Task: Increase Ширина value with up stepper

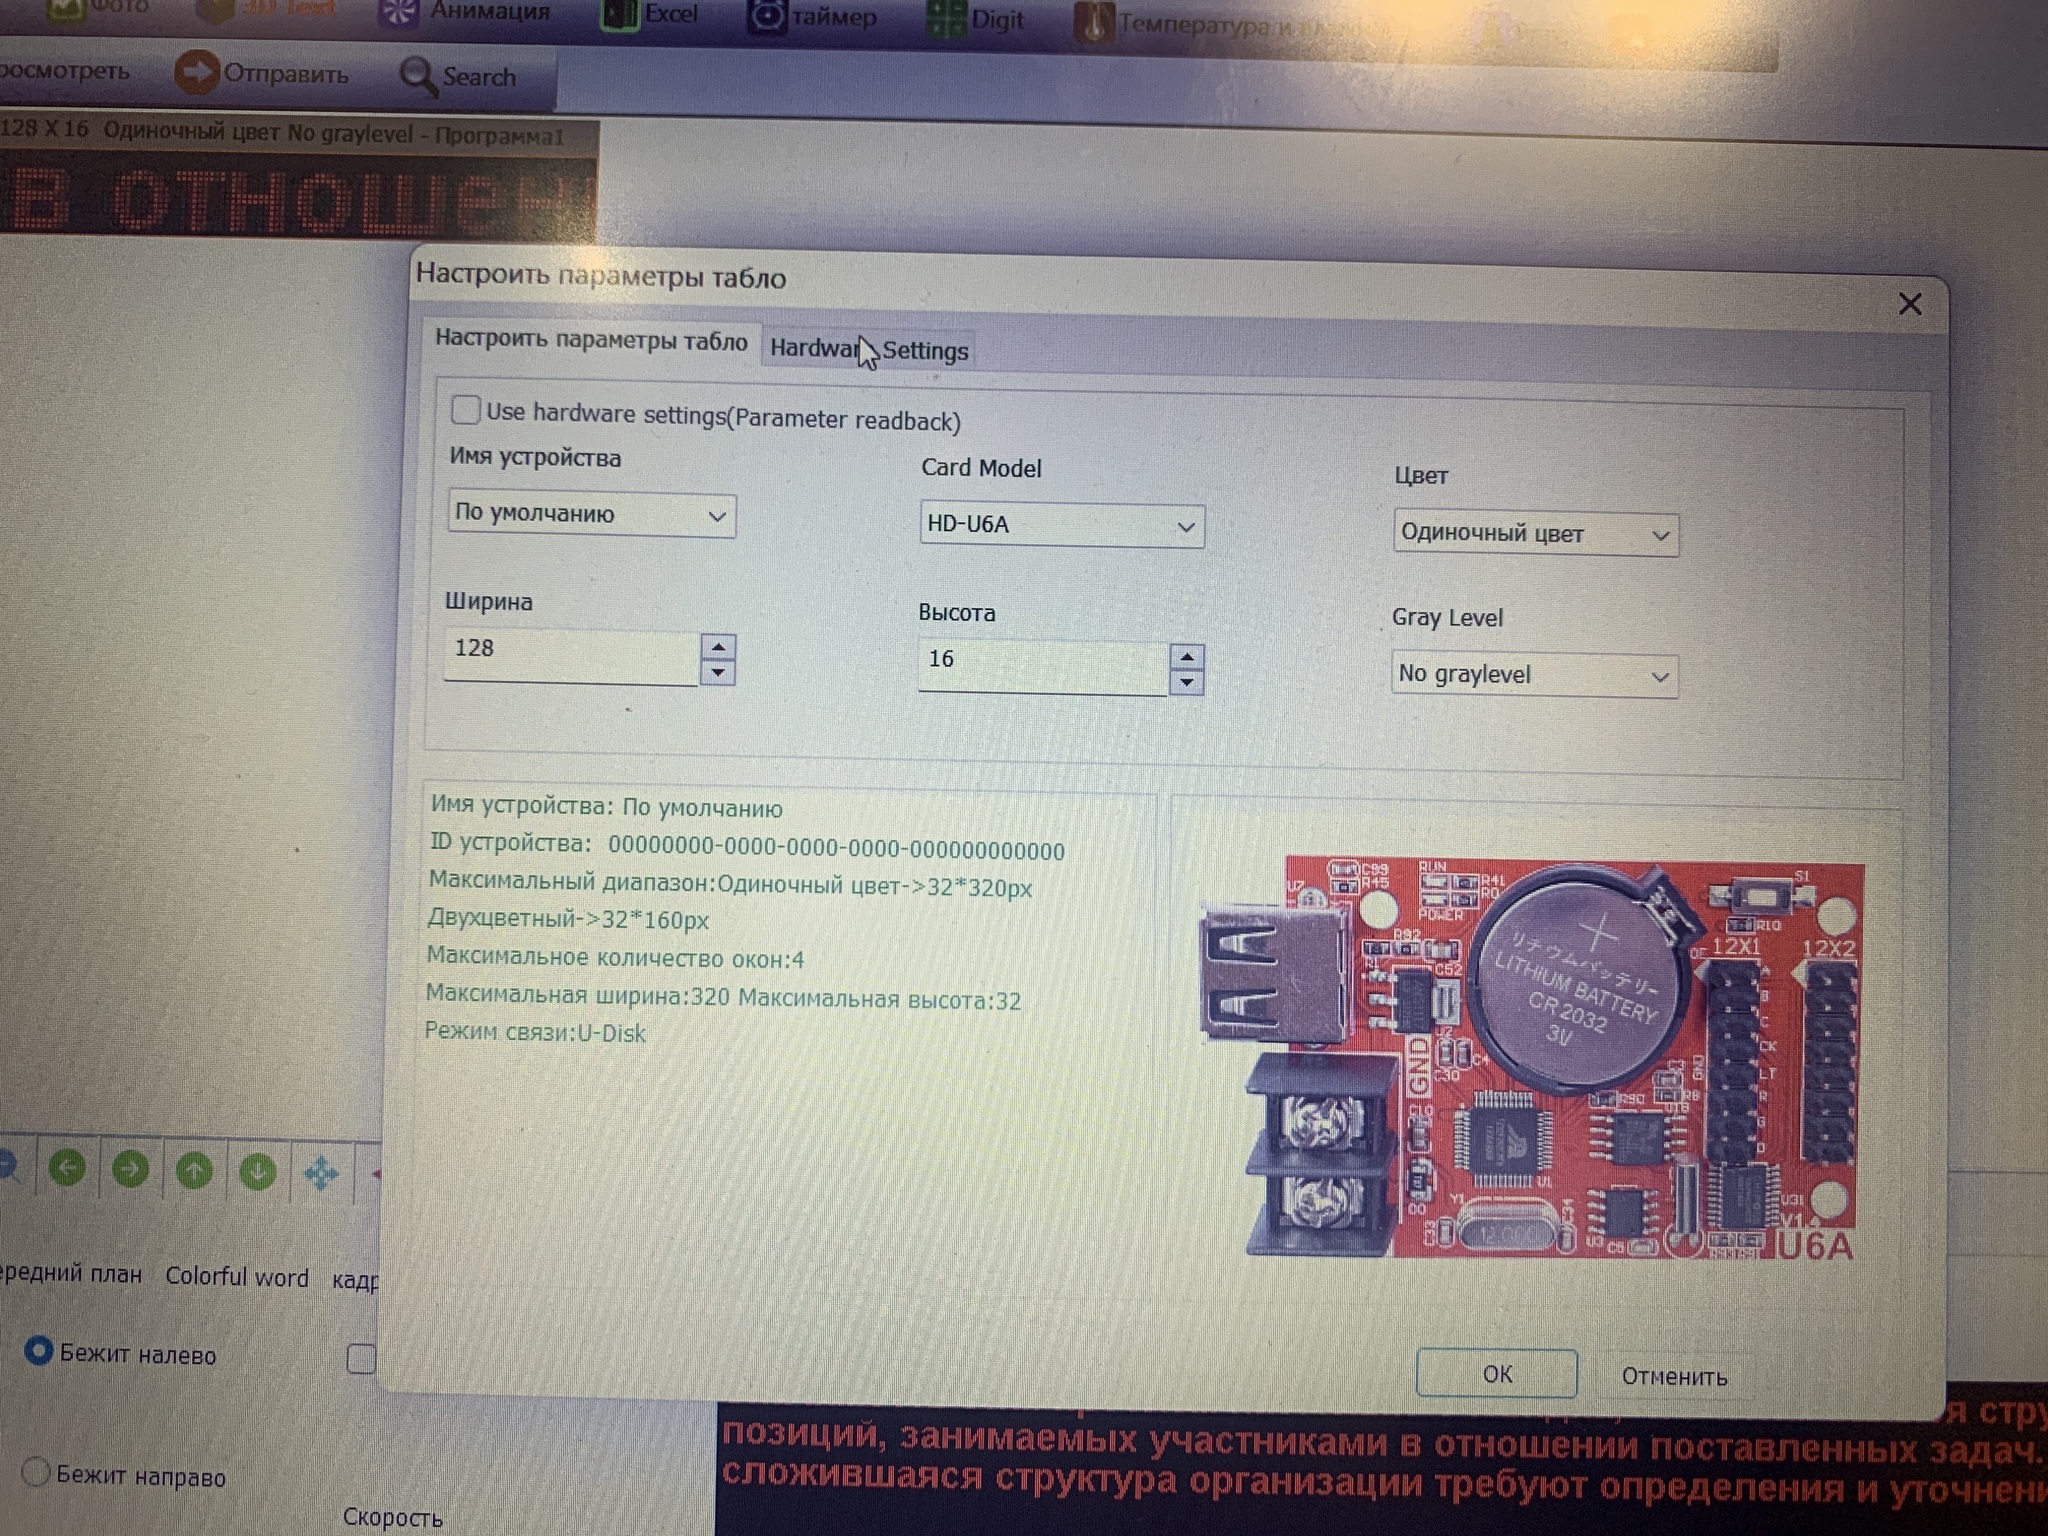Action: (x=718, y=647)
